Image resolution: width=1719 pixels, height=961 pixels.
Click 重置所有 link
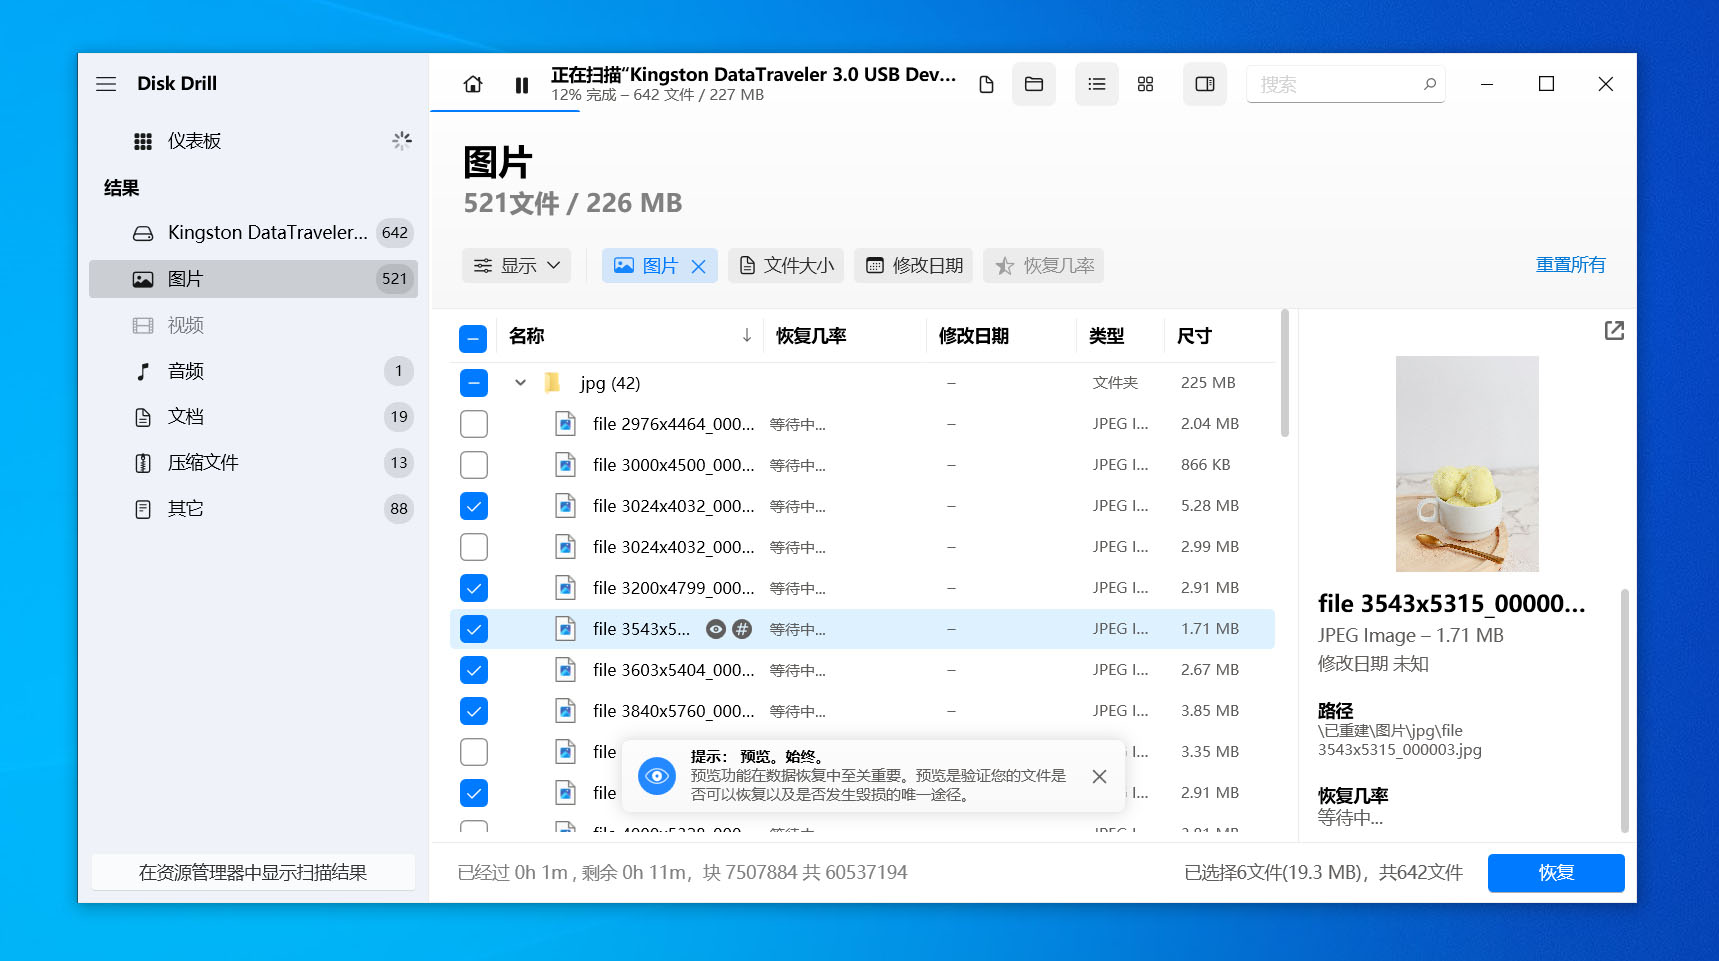[1570, 265]
